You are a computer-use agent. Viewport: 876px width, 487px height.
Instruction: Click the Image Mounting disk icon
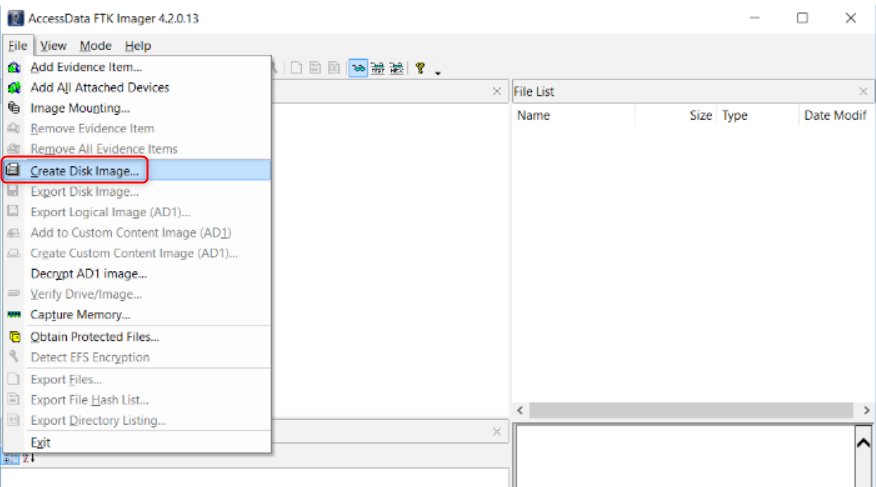coord(14,108)
